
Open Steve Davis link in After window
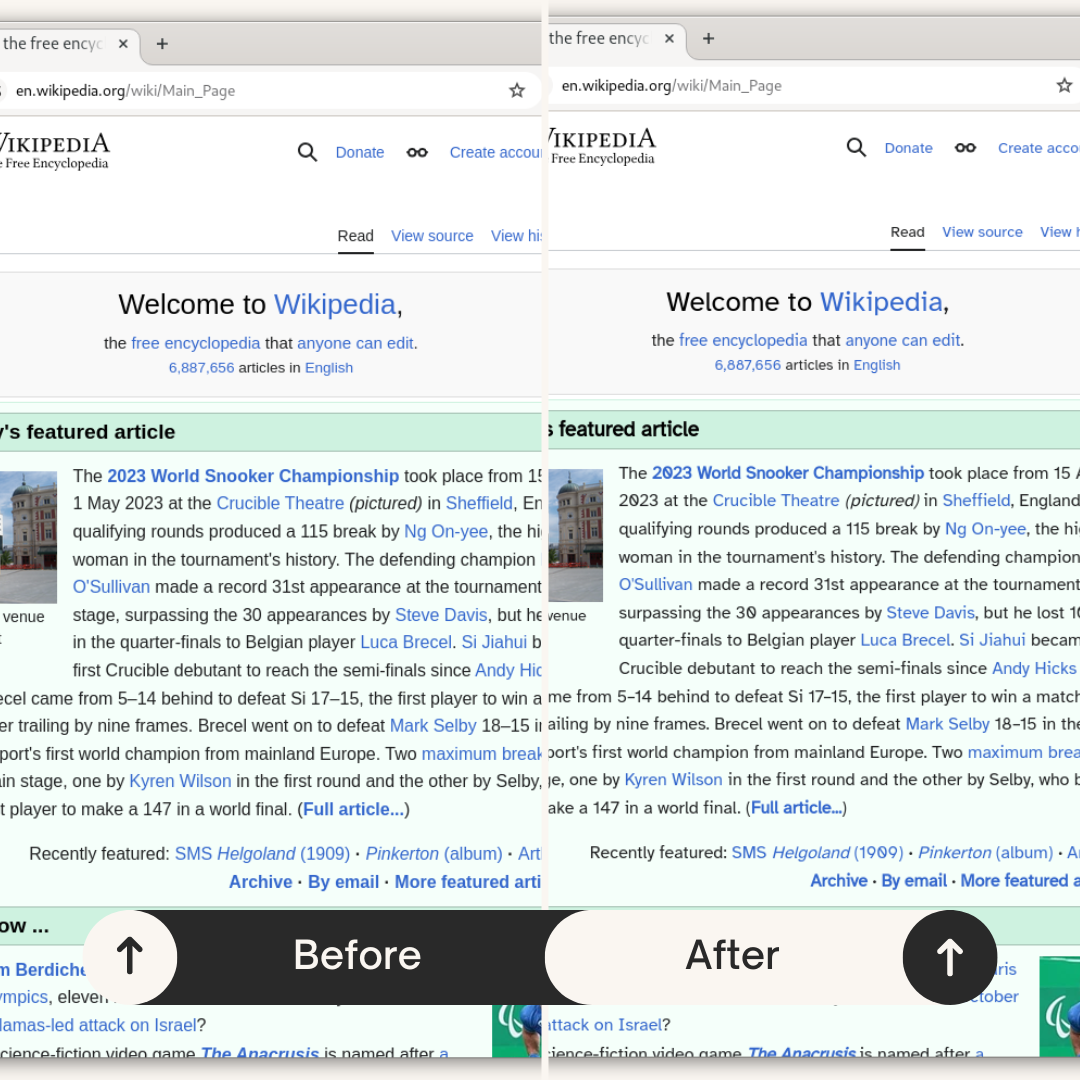tap(930, 612)
